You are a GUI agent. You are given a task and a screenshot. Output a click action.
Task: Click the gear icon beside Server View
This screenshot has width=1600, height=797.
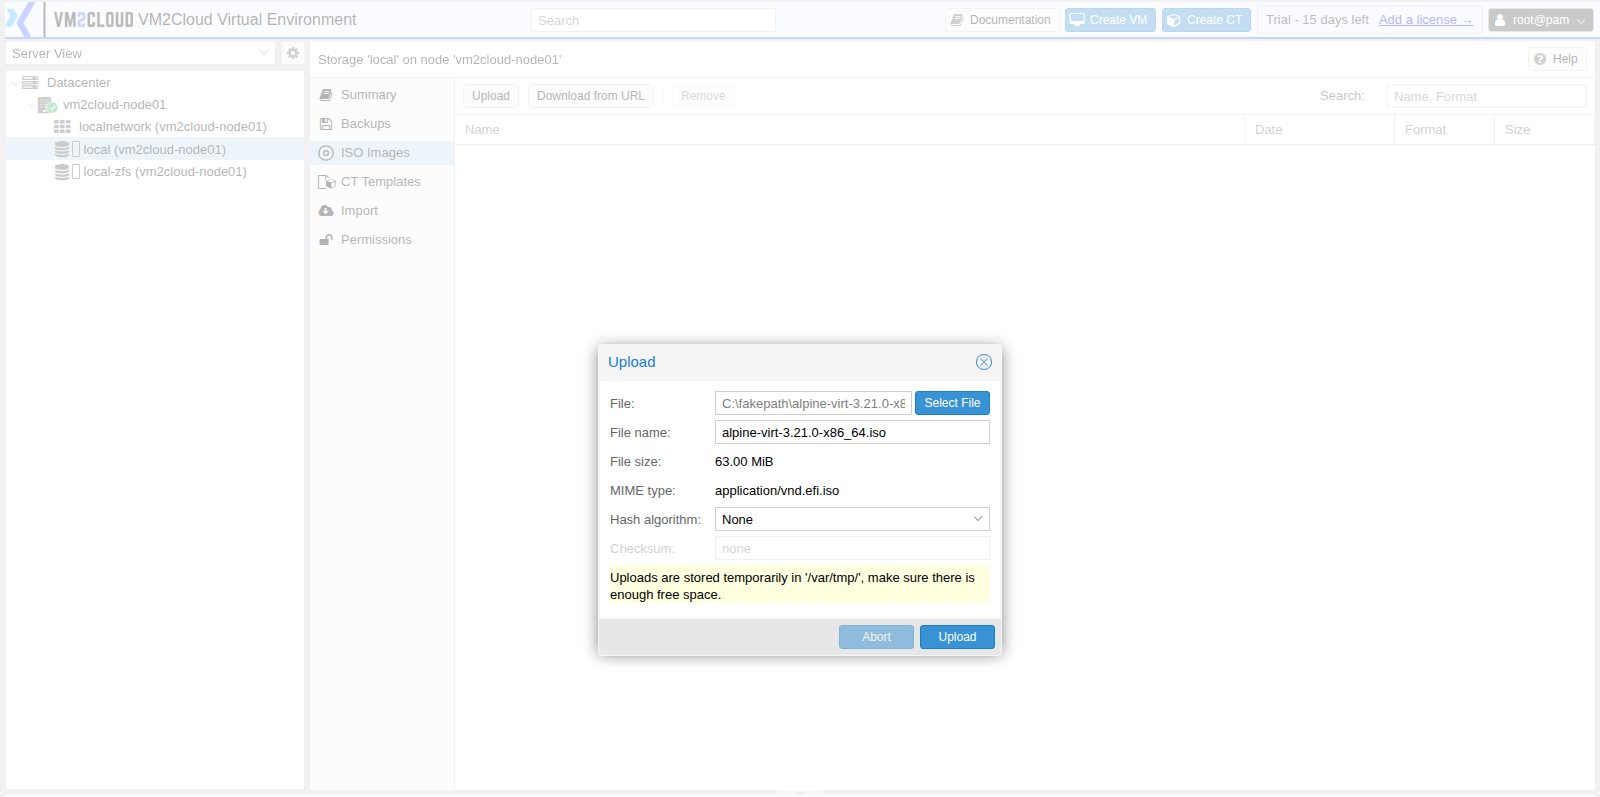[x=293, y=53]
